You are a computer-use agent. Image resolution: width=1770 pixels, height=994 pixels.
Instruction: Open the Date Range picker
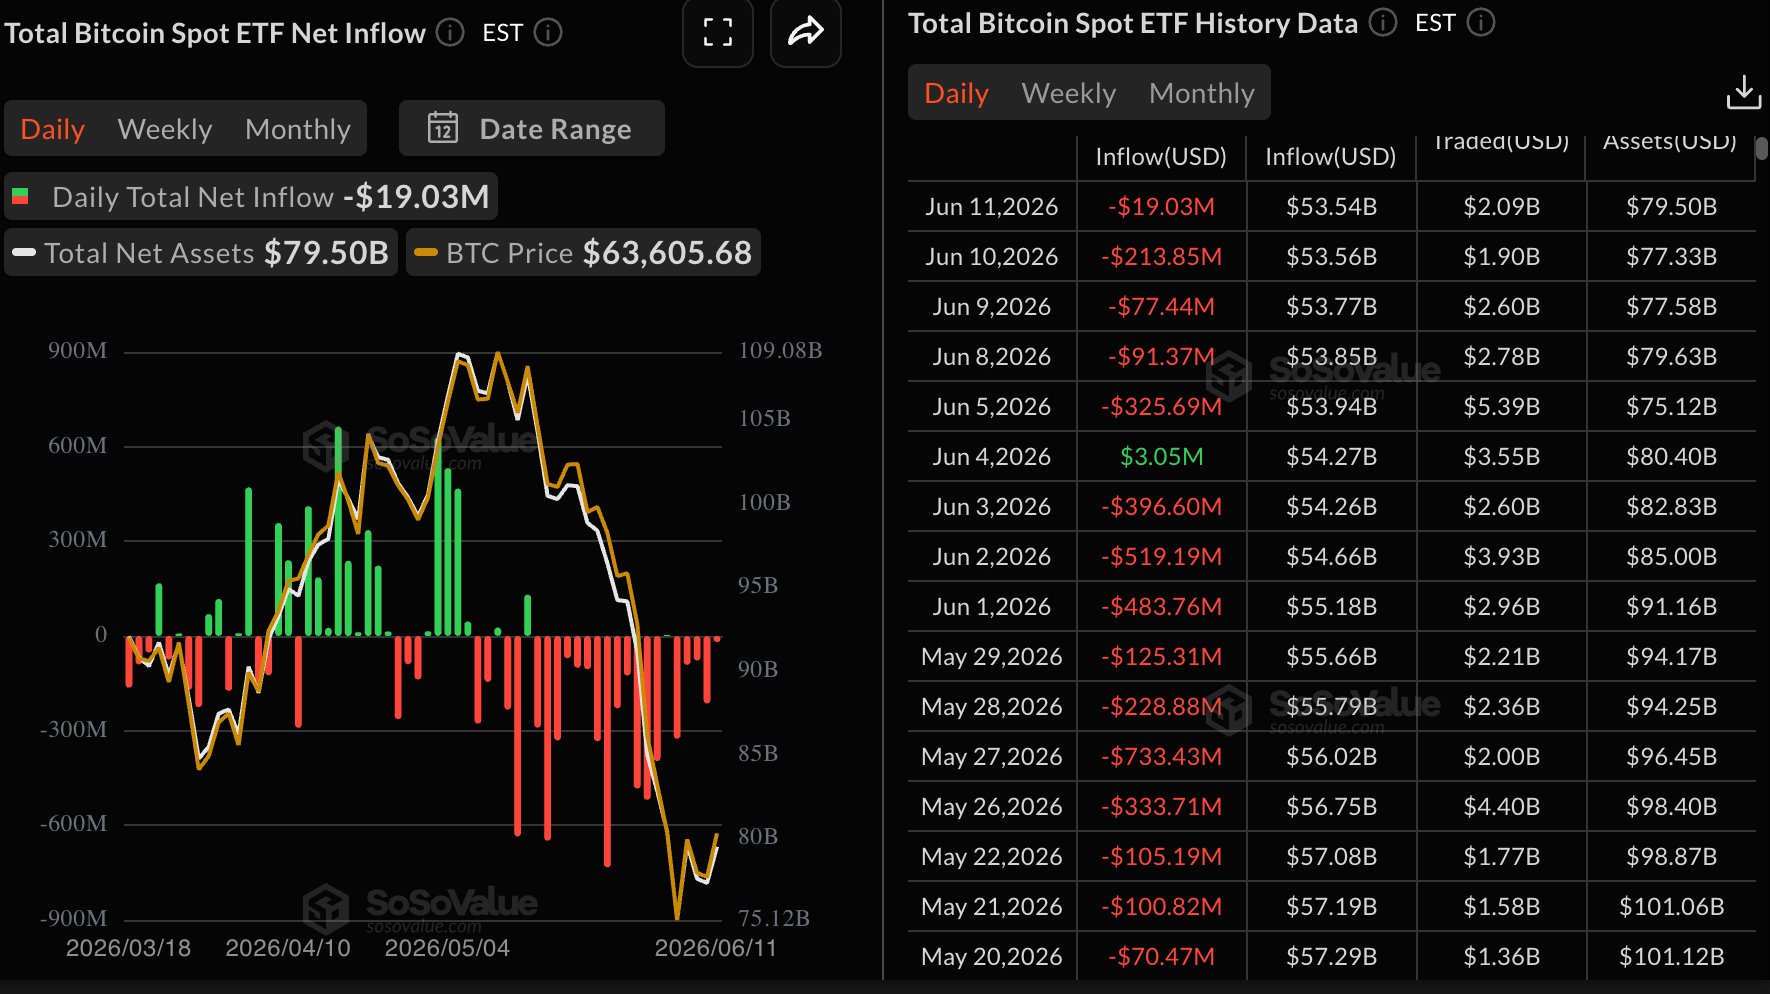coord(532,128)
